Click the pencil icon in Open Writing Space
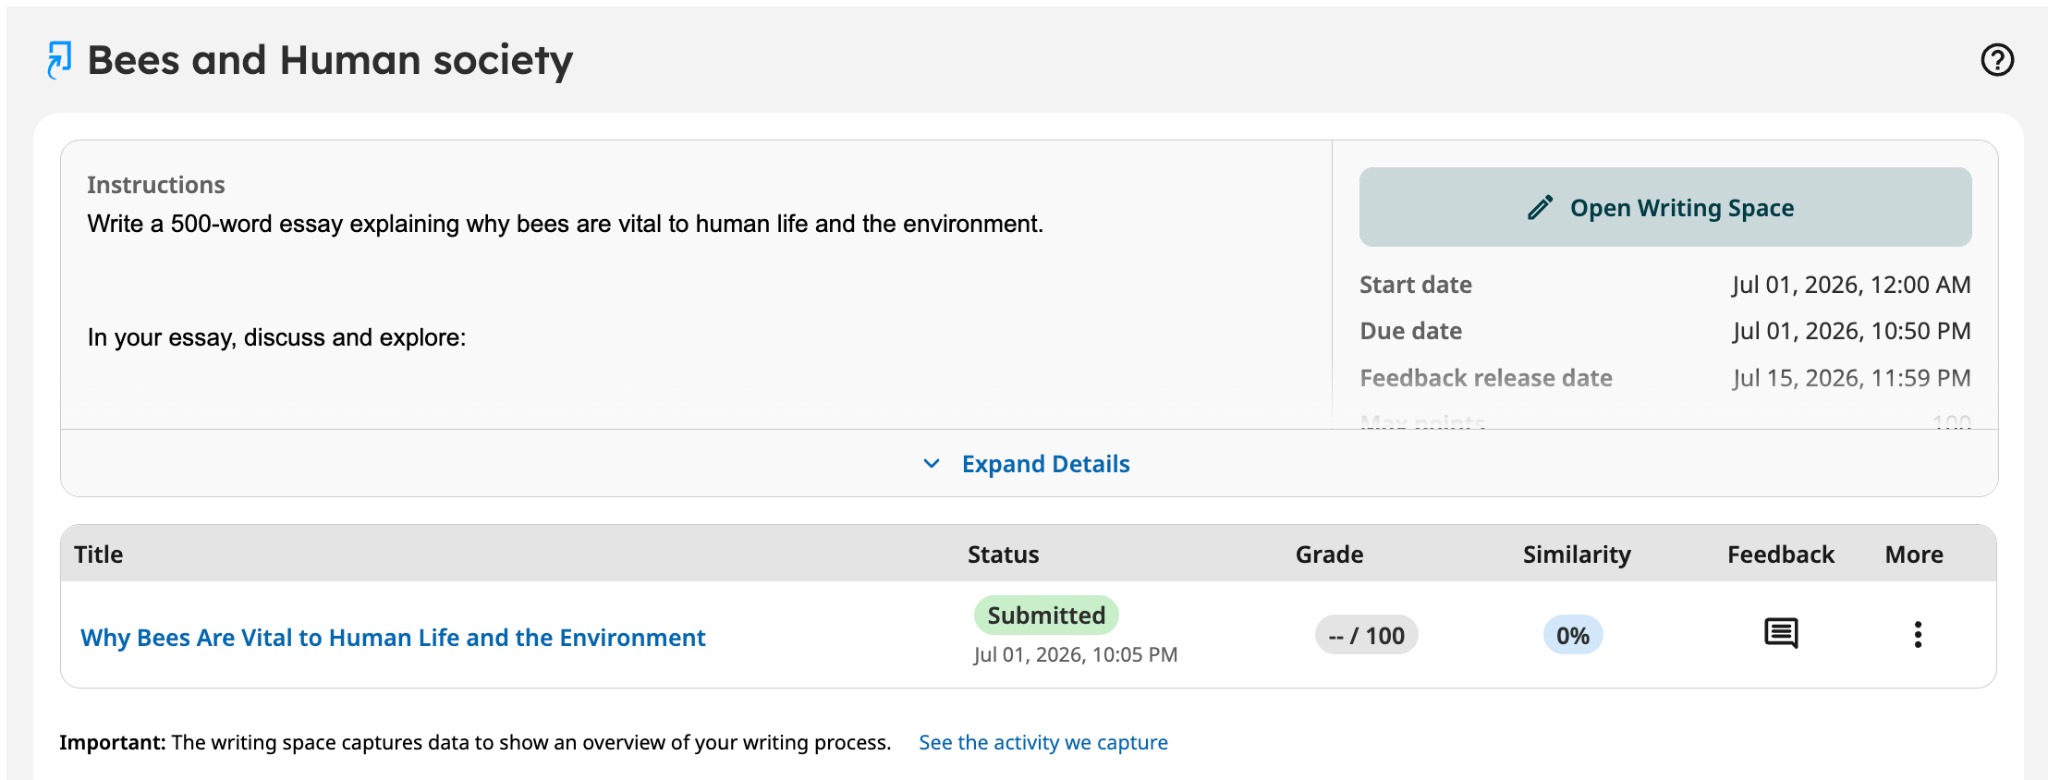The height and width of the screenshot is (780, 2048). (x=1540, y=208)
